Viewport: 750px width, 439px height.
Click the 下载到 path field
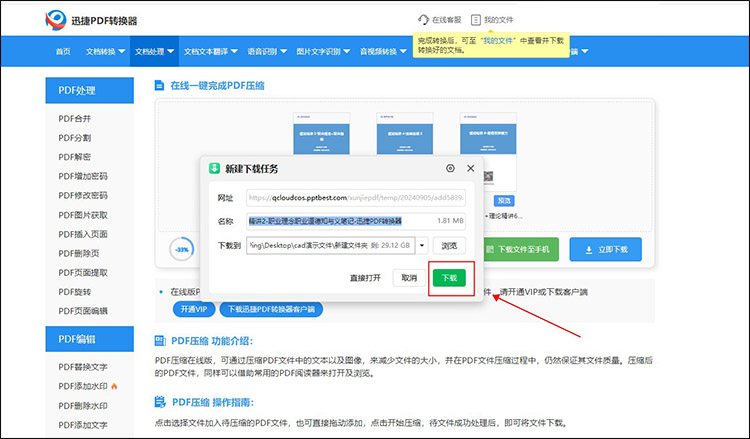tap(331, 246)
